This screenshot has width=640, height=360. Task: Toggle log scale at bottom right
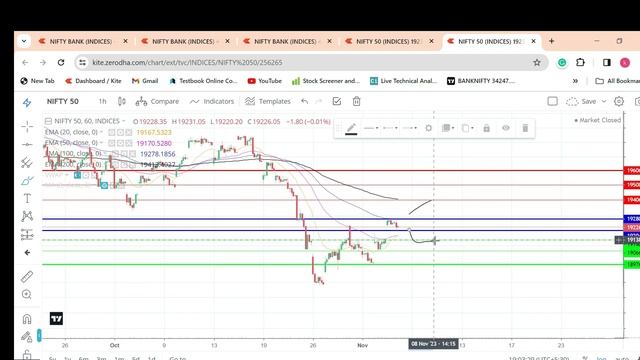[x=601, y=358]
